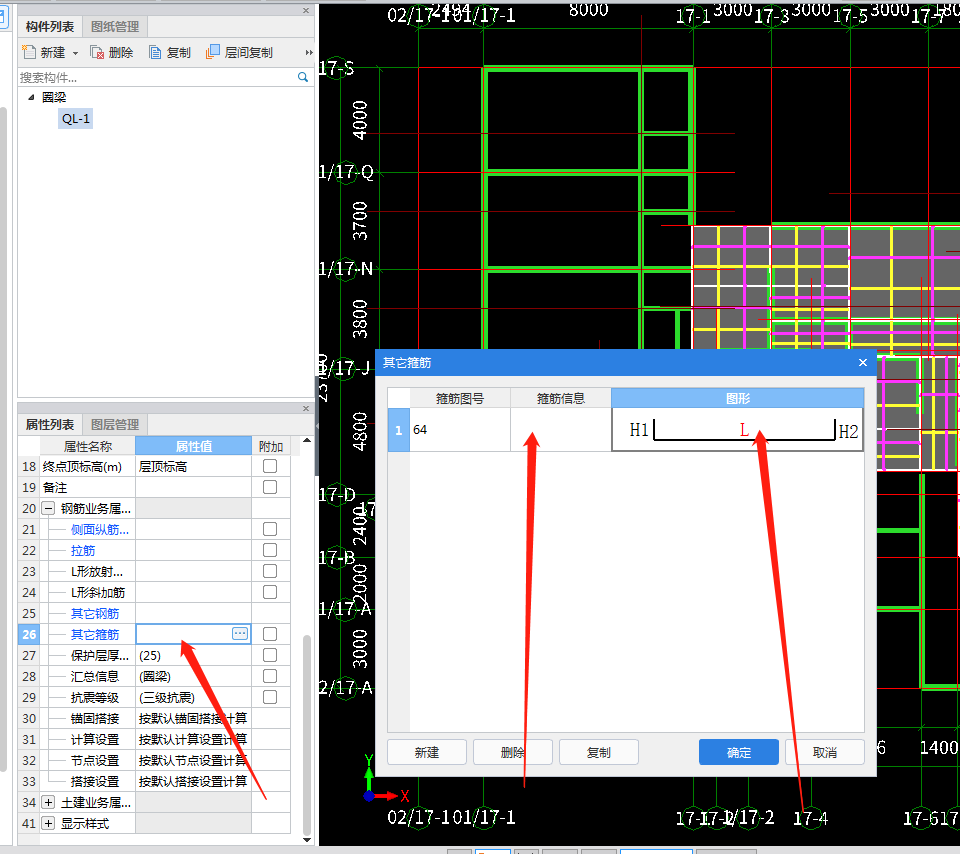Toggle 附加 checkbox for L形放射 row
The height and width of the screenshot is (854, 960).
tap(270, 571)
